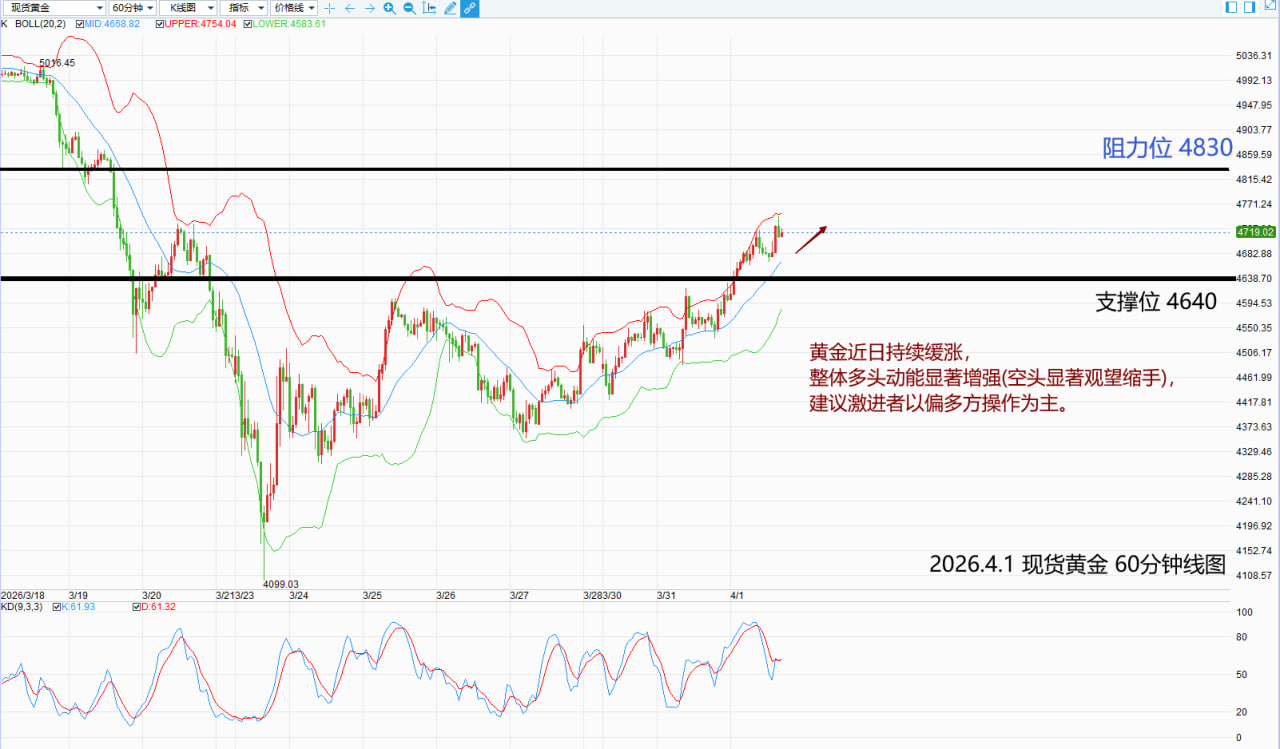
Task: Click the KD(9,3,3) indicator label
Action: (x=23, y=607)
